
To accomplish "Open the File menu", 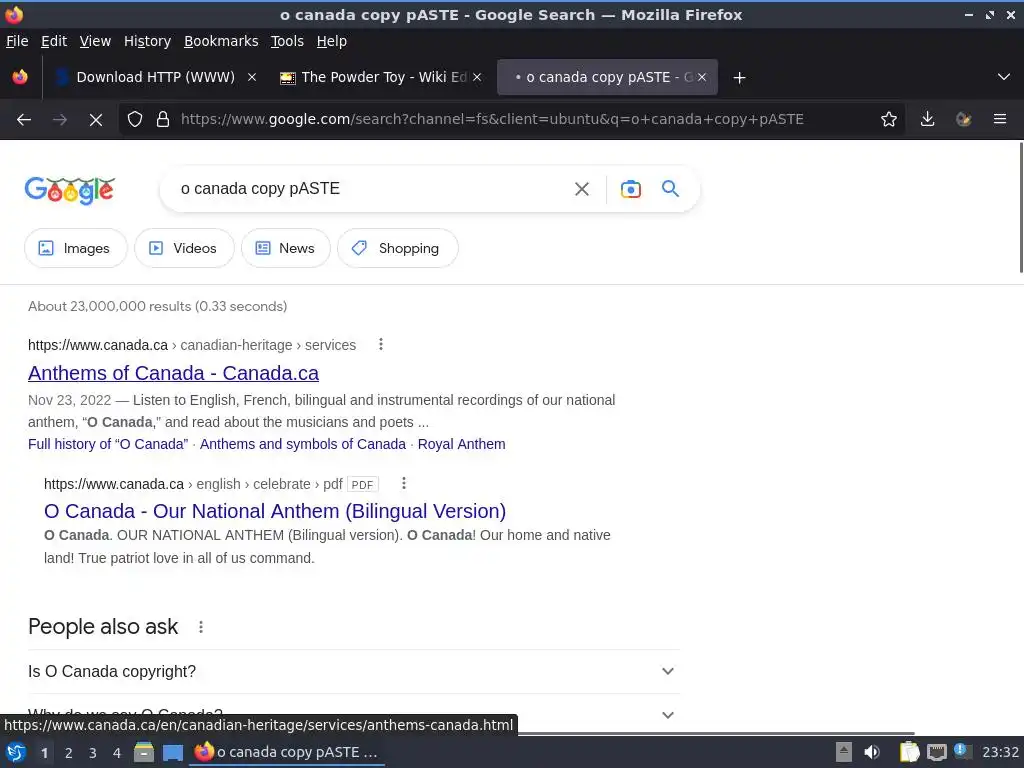I will click(17, 41).
